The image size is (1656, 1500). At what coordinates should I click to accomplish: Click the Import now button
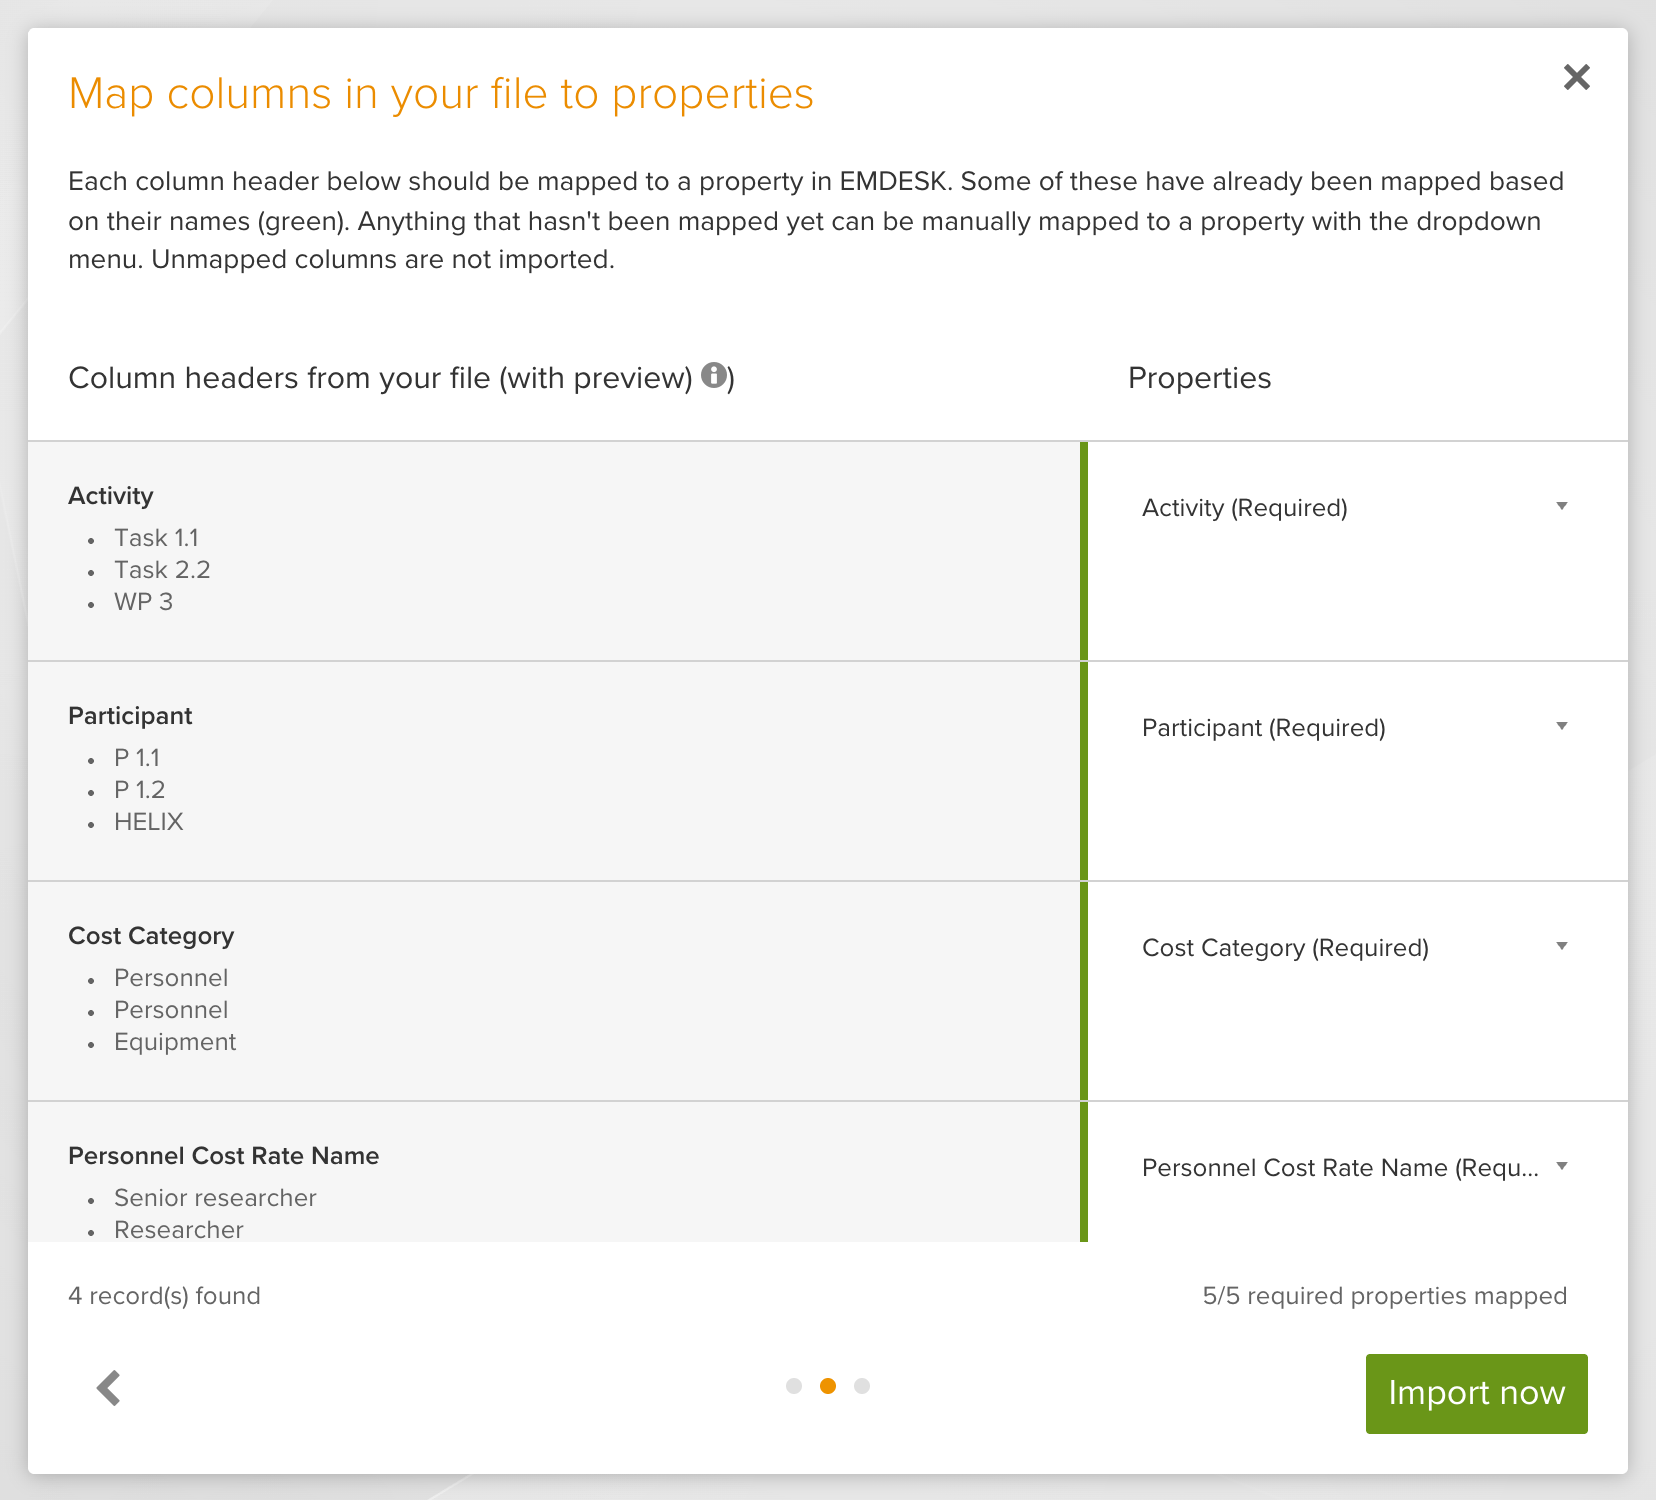(x=1476, y=1393)
